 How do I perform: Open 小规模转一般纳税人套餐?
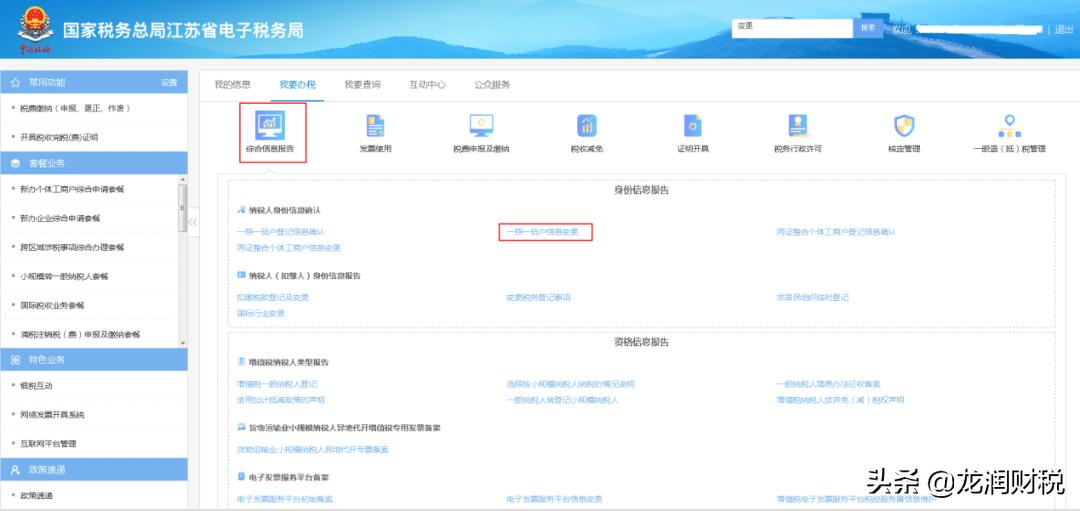[x=64, y=276]
